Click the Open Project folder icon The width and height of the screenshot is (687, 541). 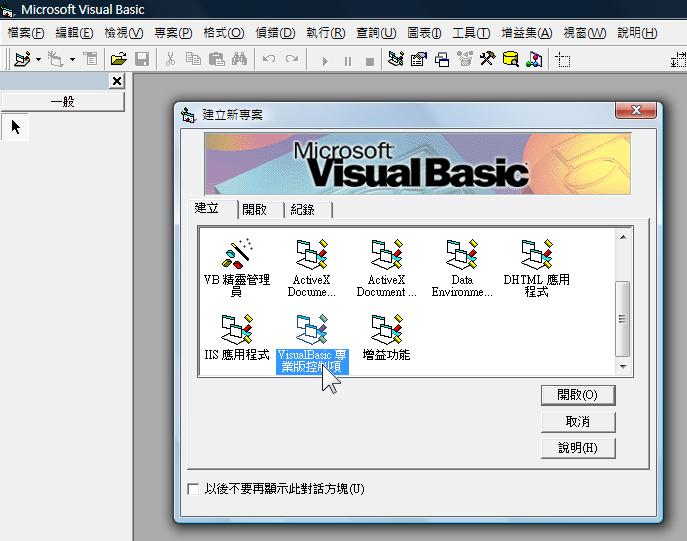tap(118, 59)
